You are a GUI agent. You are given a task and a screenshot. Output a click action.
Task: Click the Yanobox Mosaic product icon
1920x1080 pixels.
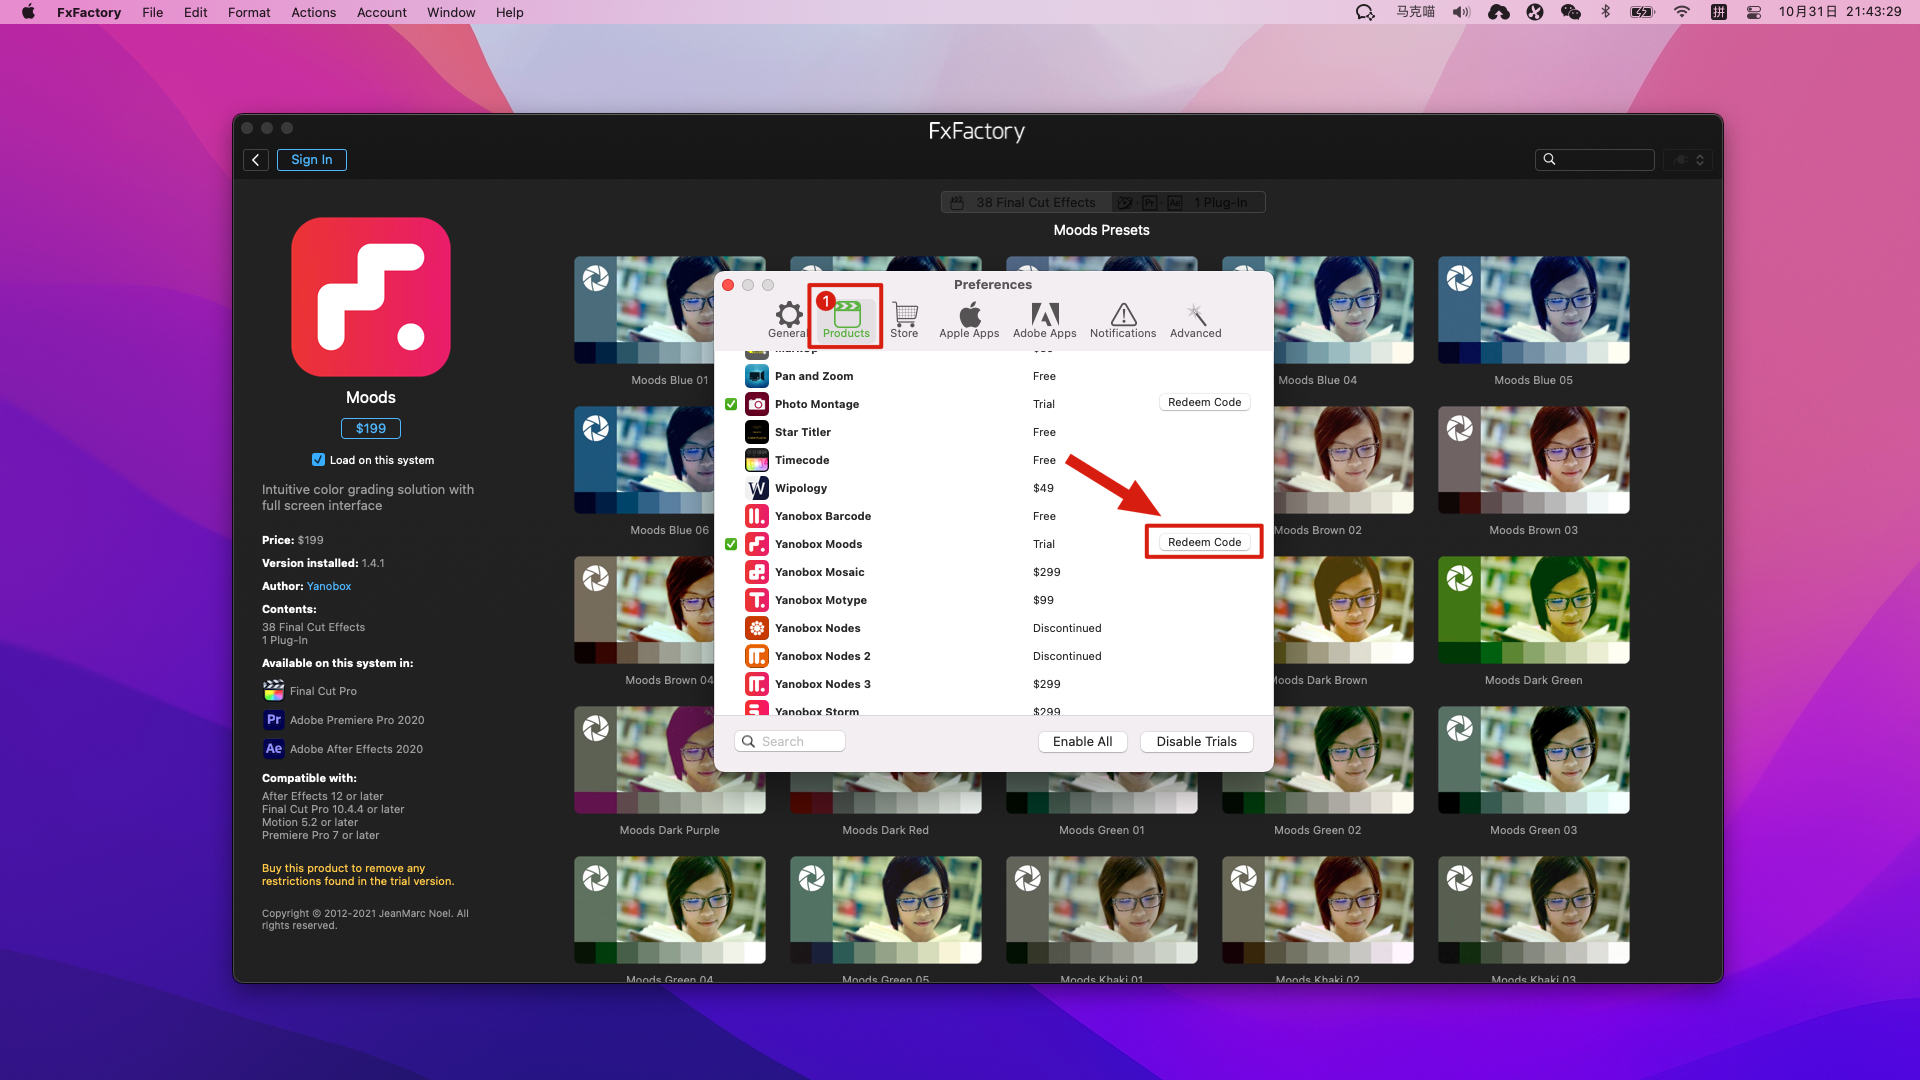click(757, 572)
